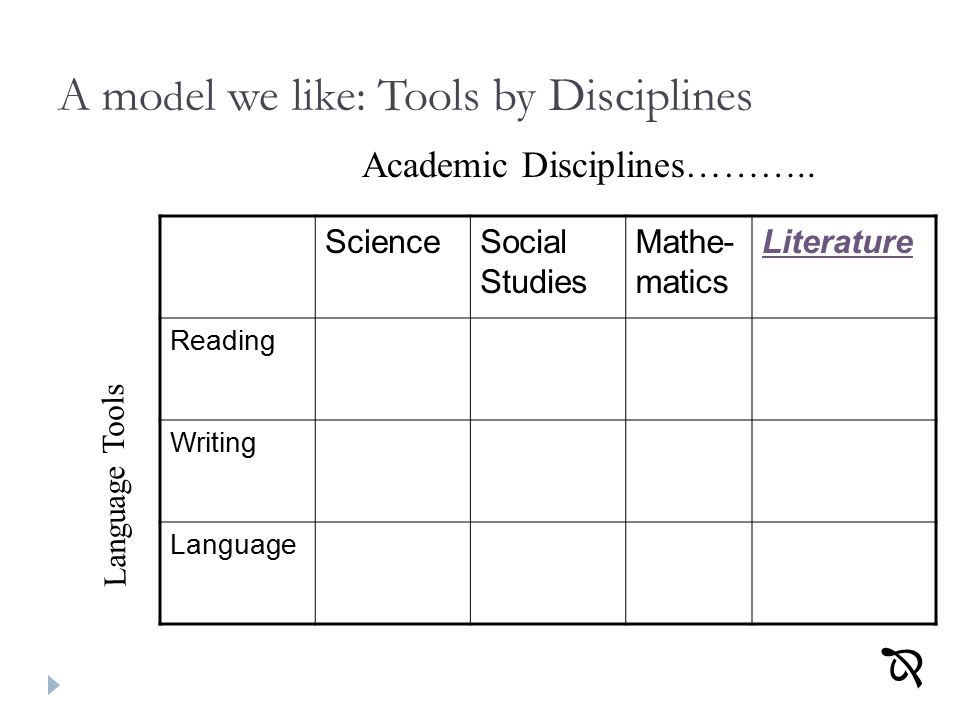Click the Language row label
The image size is (960, 720).
tap(233, 545)
